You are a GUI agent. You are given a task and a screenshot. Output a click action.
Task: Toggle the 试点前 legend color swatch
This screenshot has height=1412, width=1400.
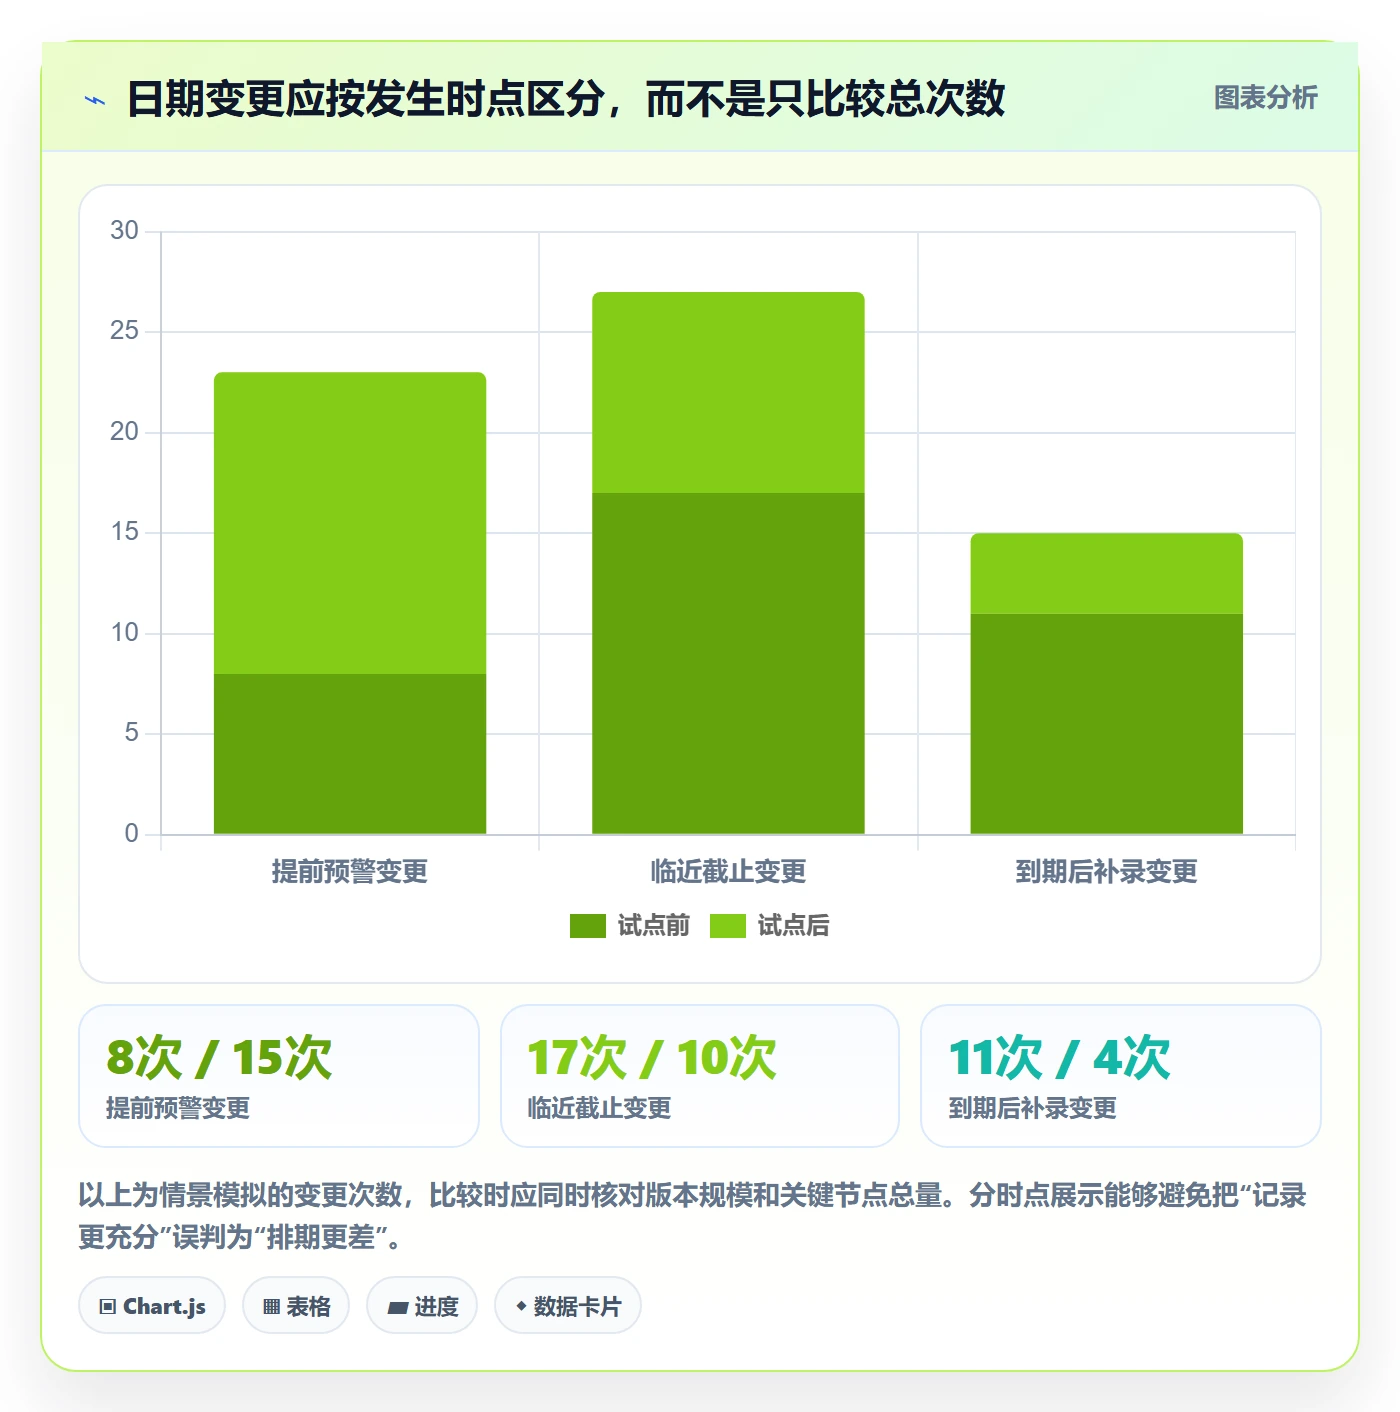click(588, 926)
